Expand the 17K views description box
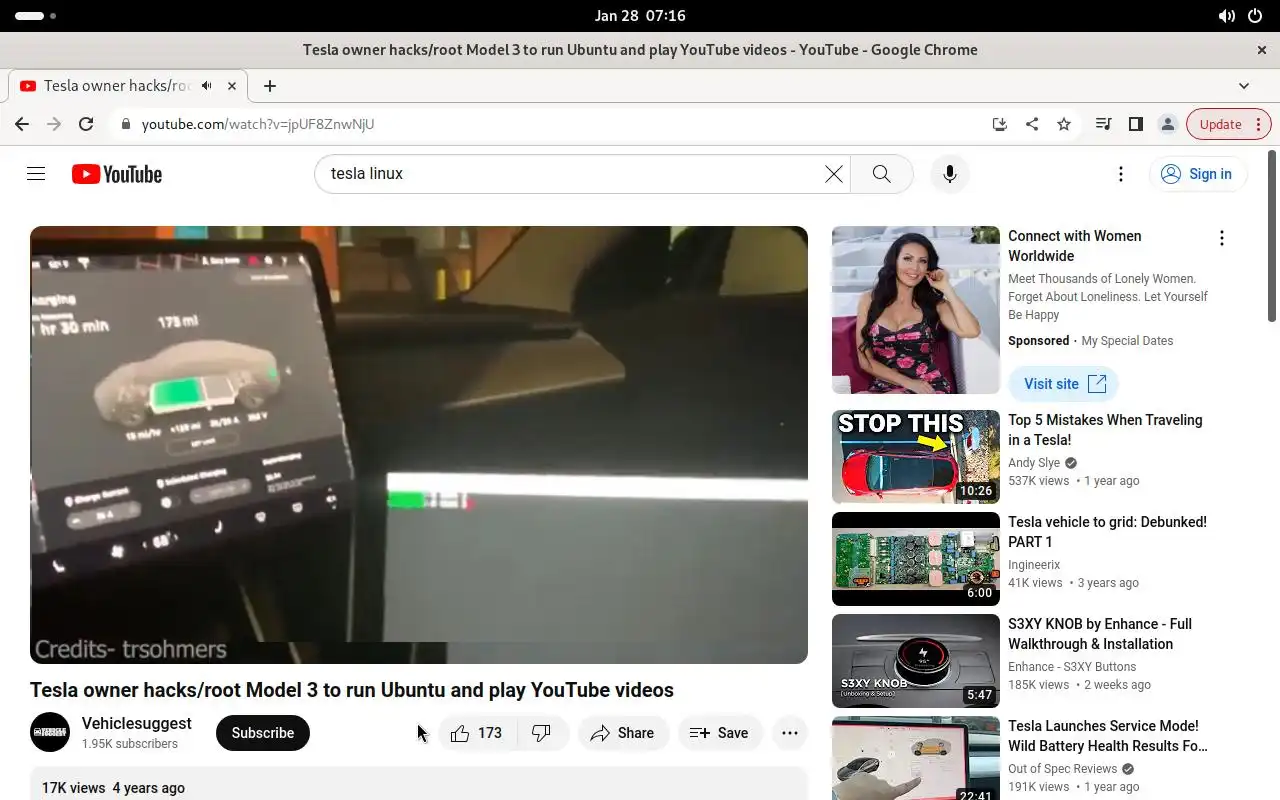The height and width of the screenshot is (800, 1280). pos(419,784)
